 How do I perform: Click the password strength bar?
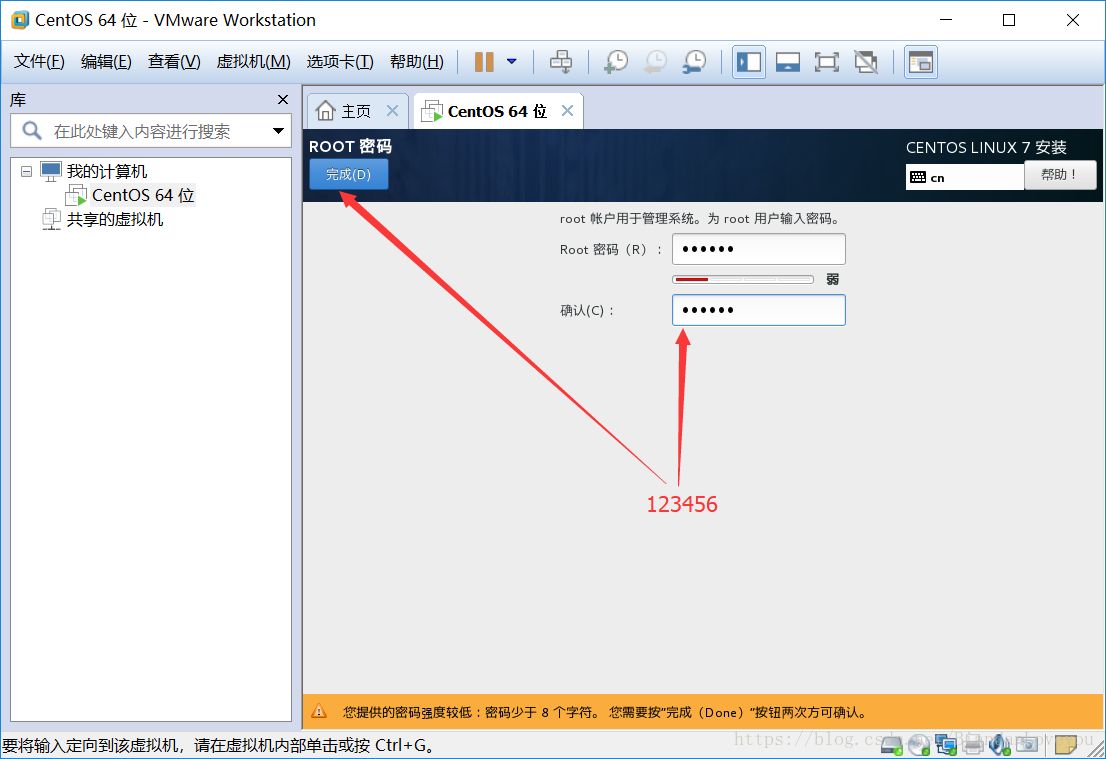[743, 279]
